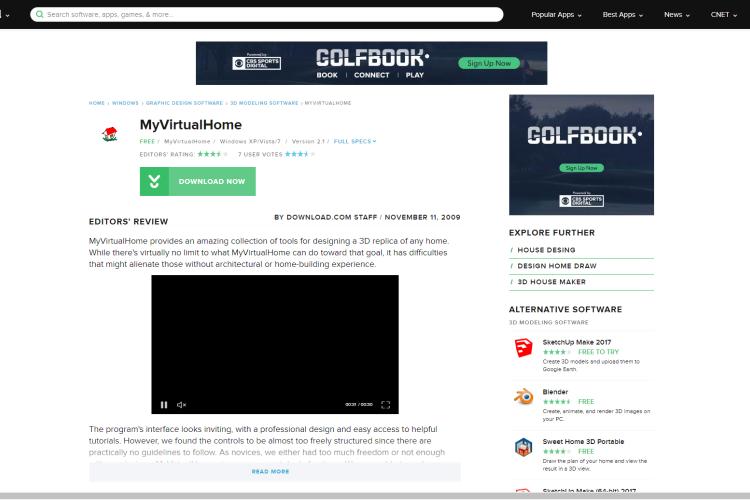The image size is (750, 500).
Task: Click Sign Up Now in top banner
Action: tap(489, 63)
